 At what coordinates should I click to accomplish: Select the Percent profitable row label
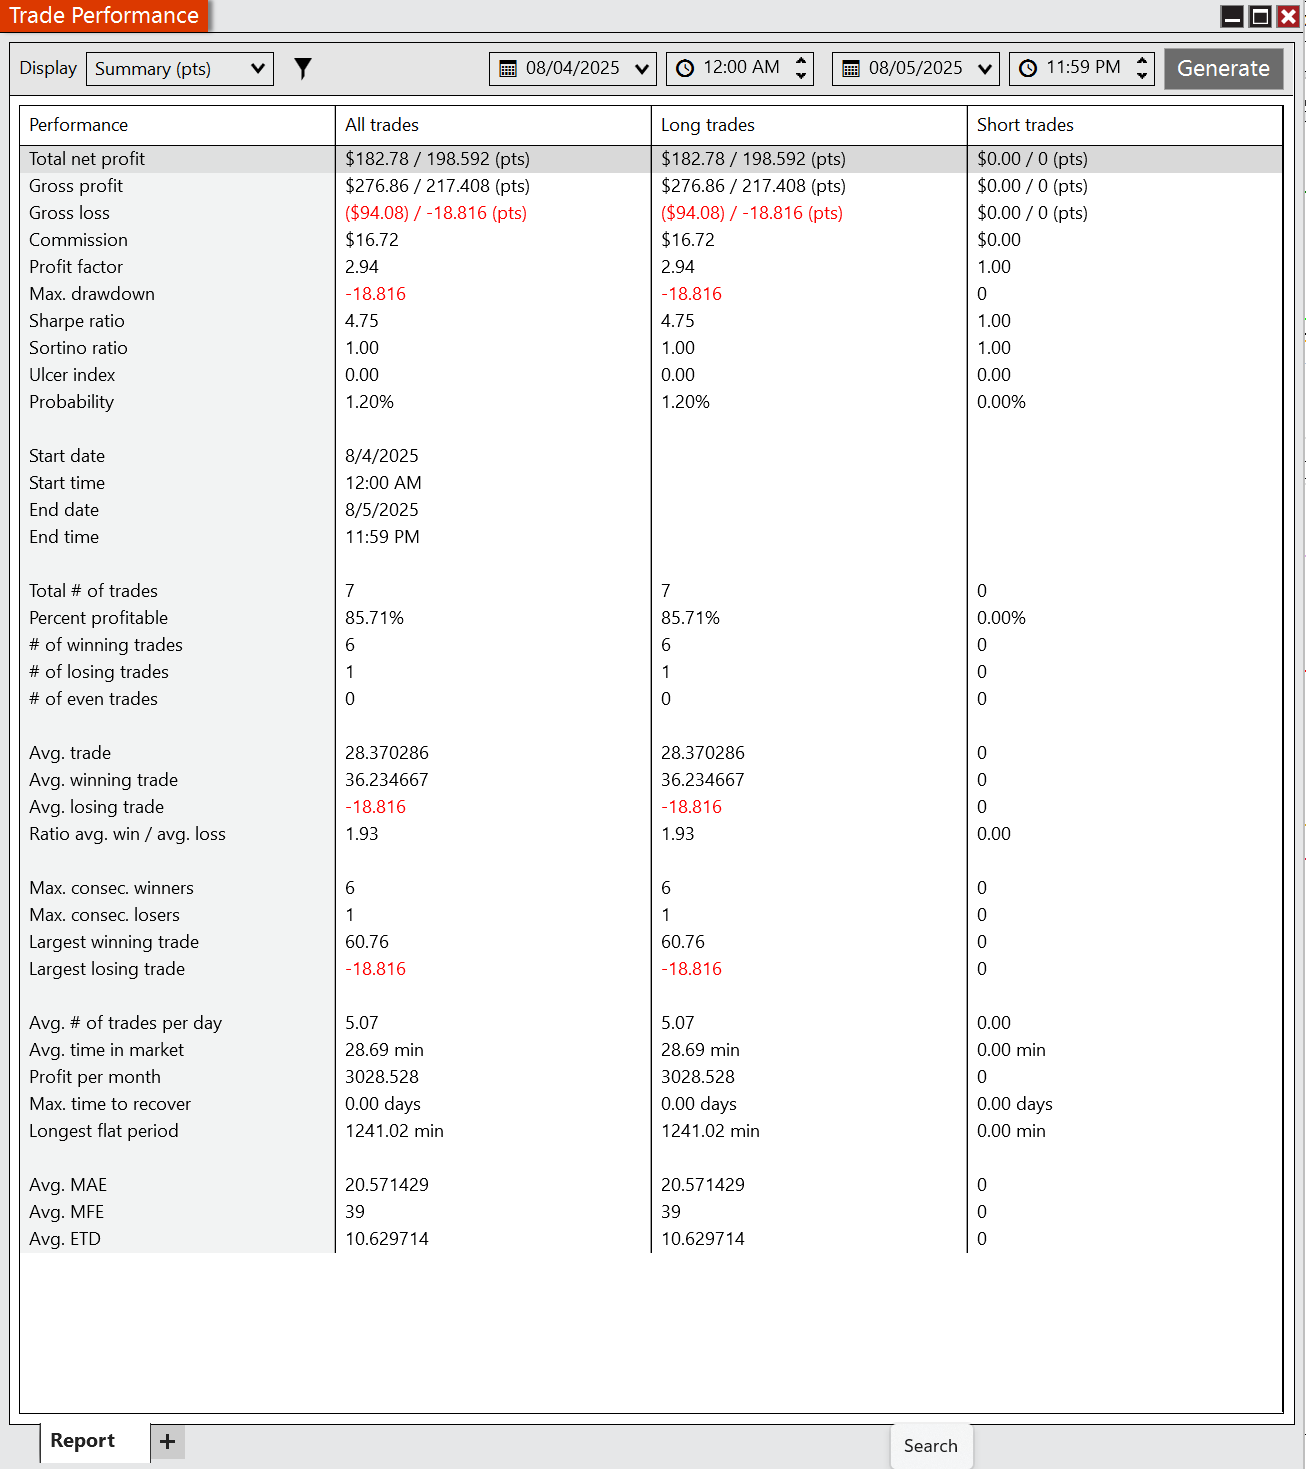(x=98, y=618)
